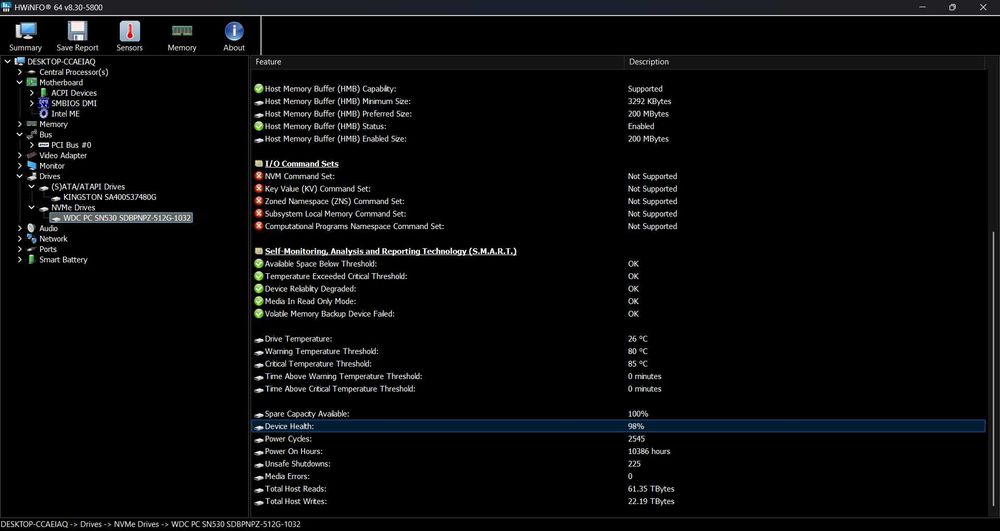The image size is (1000, 531).
Task: Click the Unsafe Shutdowns row
Action: [619, 464]
